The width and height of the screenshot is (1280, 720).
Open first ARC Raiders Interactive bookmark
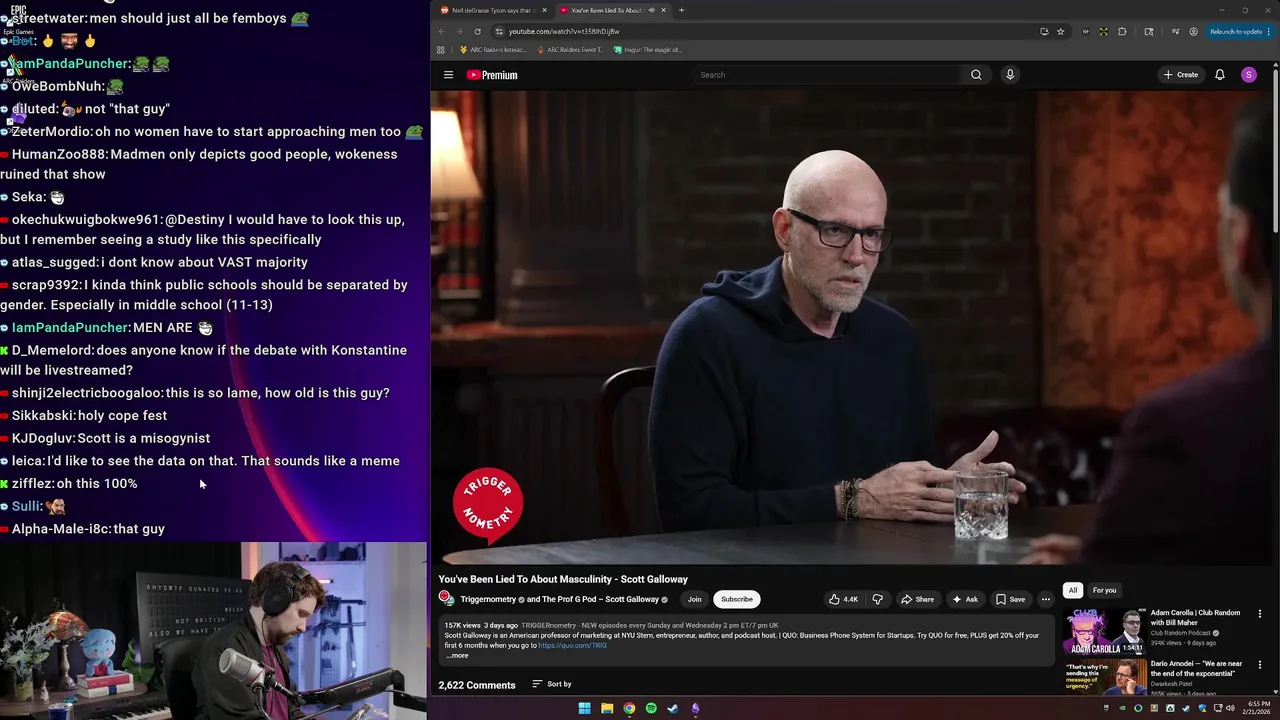click(492, 49)
